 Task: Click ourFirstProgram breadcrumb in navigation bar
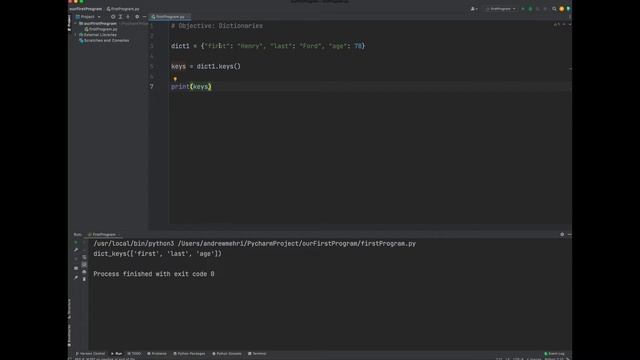85,9
